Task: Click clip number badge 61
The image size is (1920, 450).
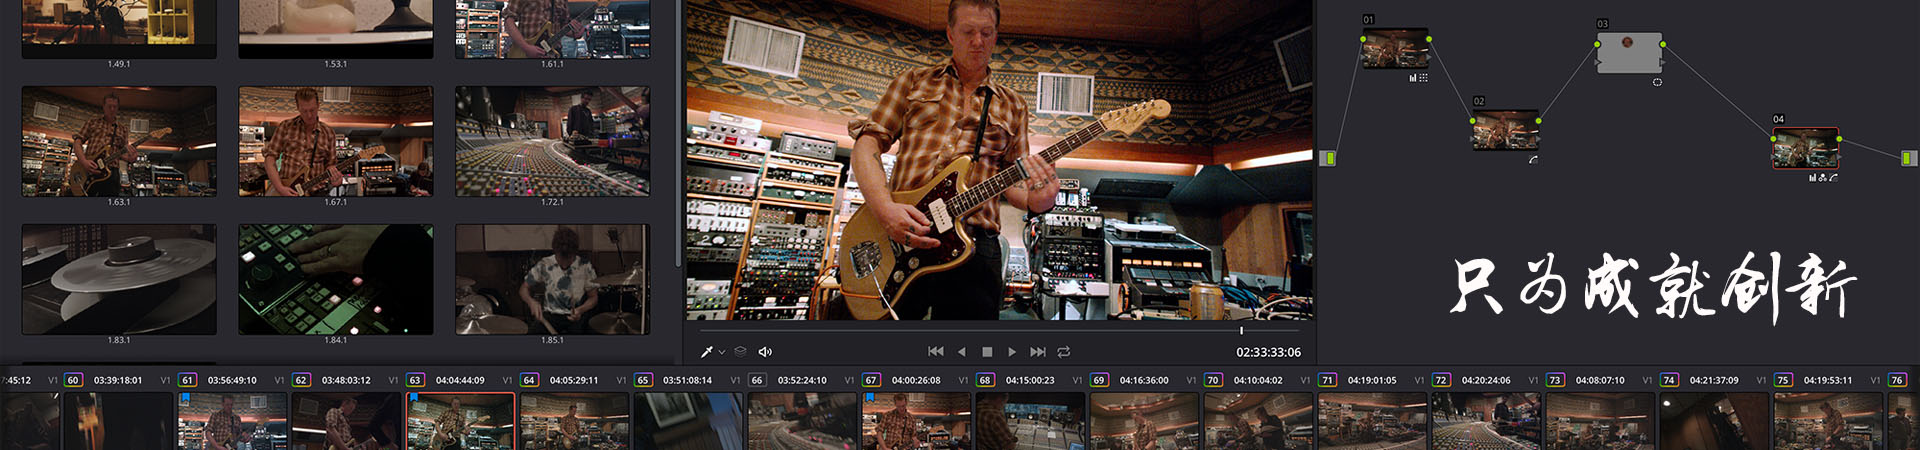Action: [187, 380]
